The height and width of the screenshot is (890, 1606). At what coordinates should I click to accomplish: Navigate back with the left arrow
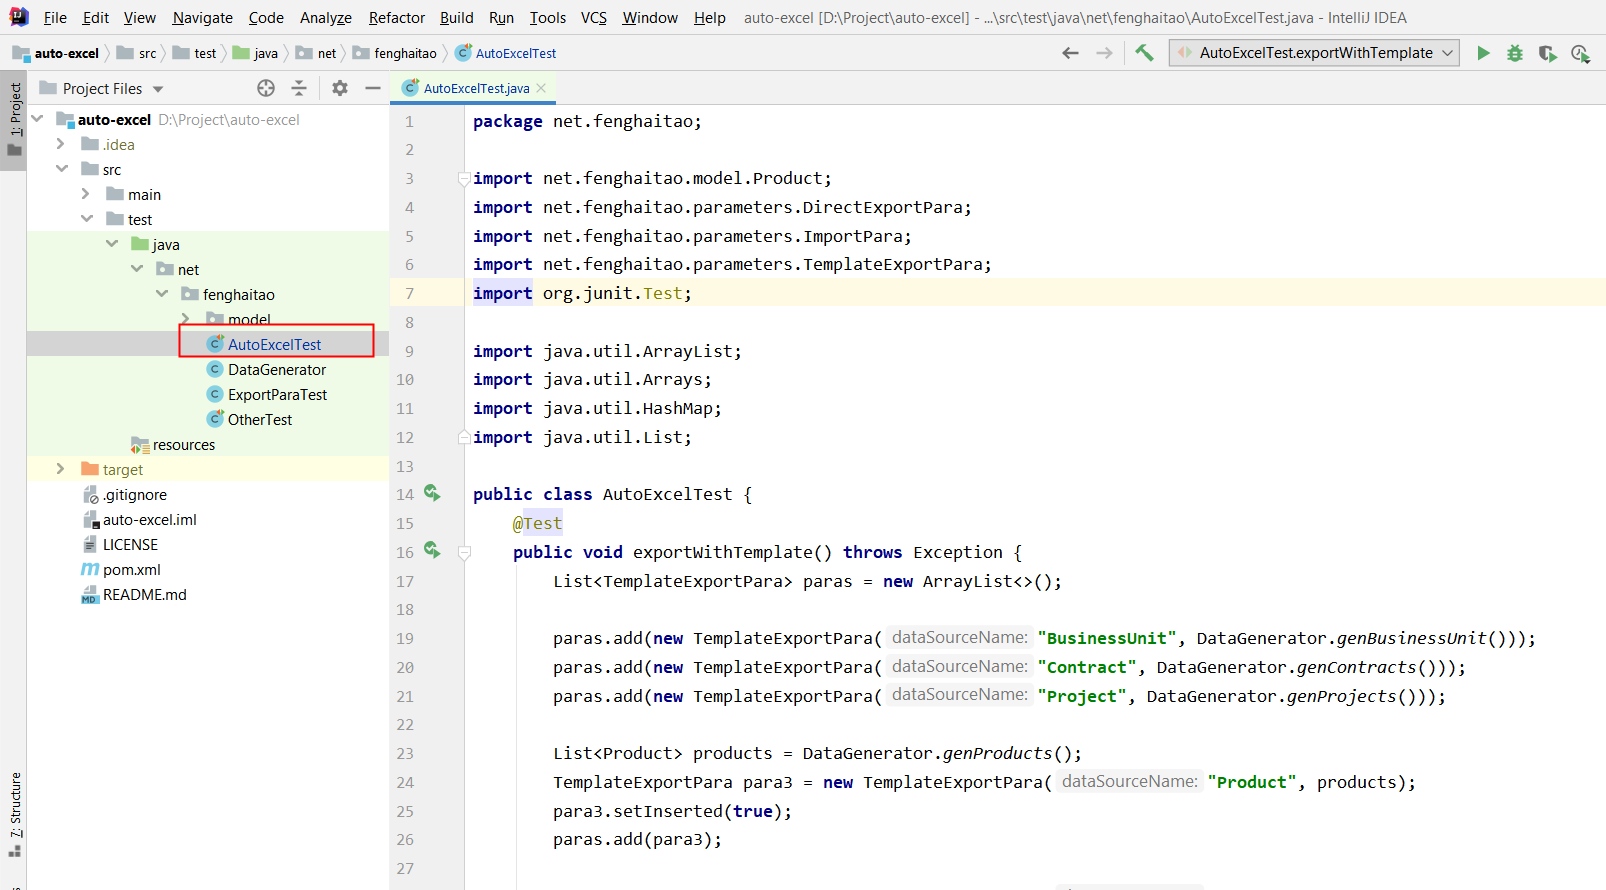click(1070, 53)
